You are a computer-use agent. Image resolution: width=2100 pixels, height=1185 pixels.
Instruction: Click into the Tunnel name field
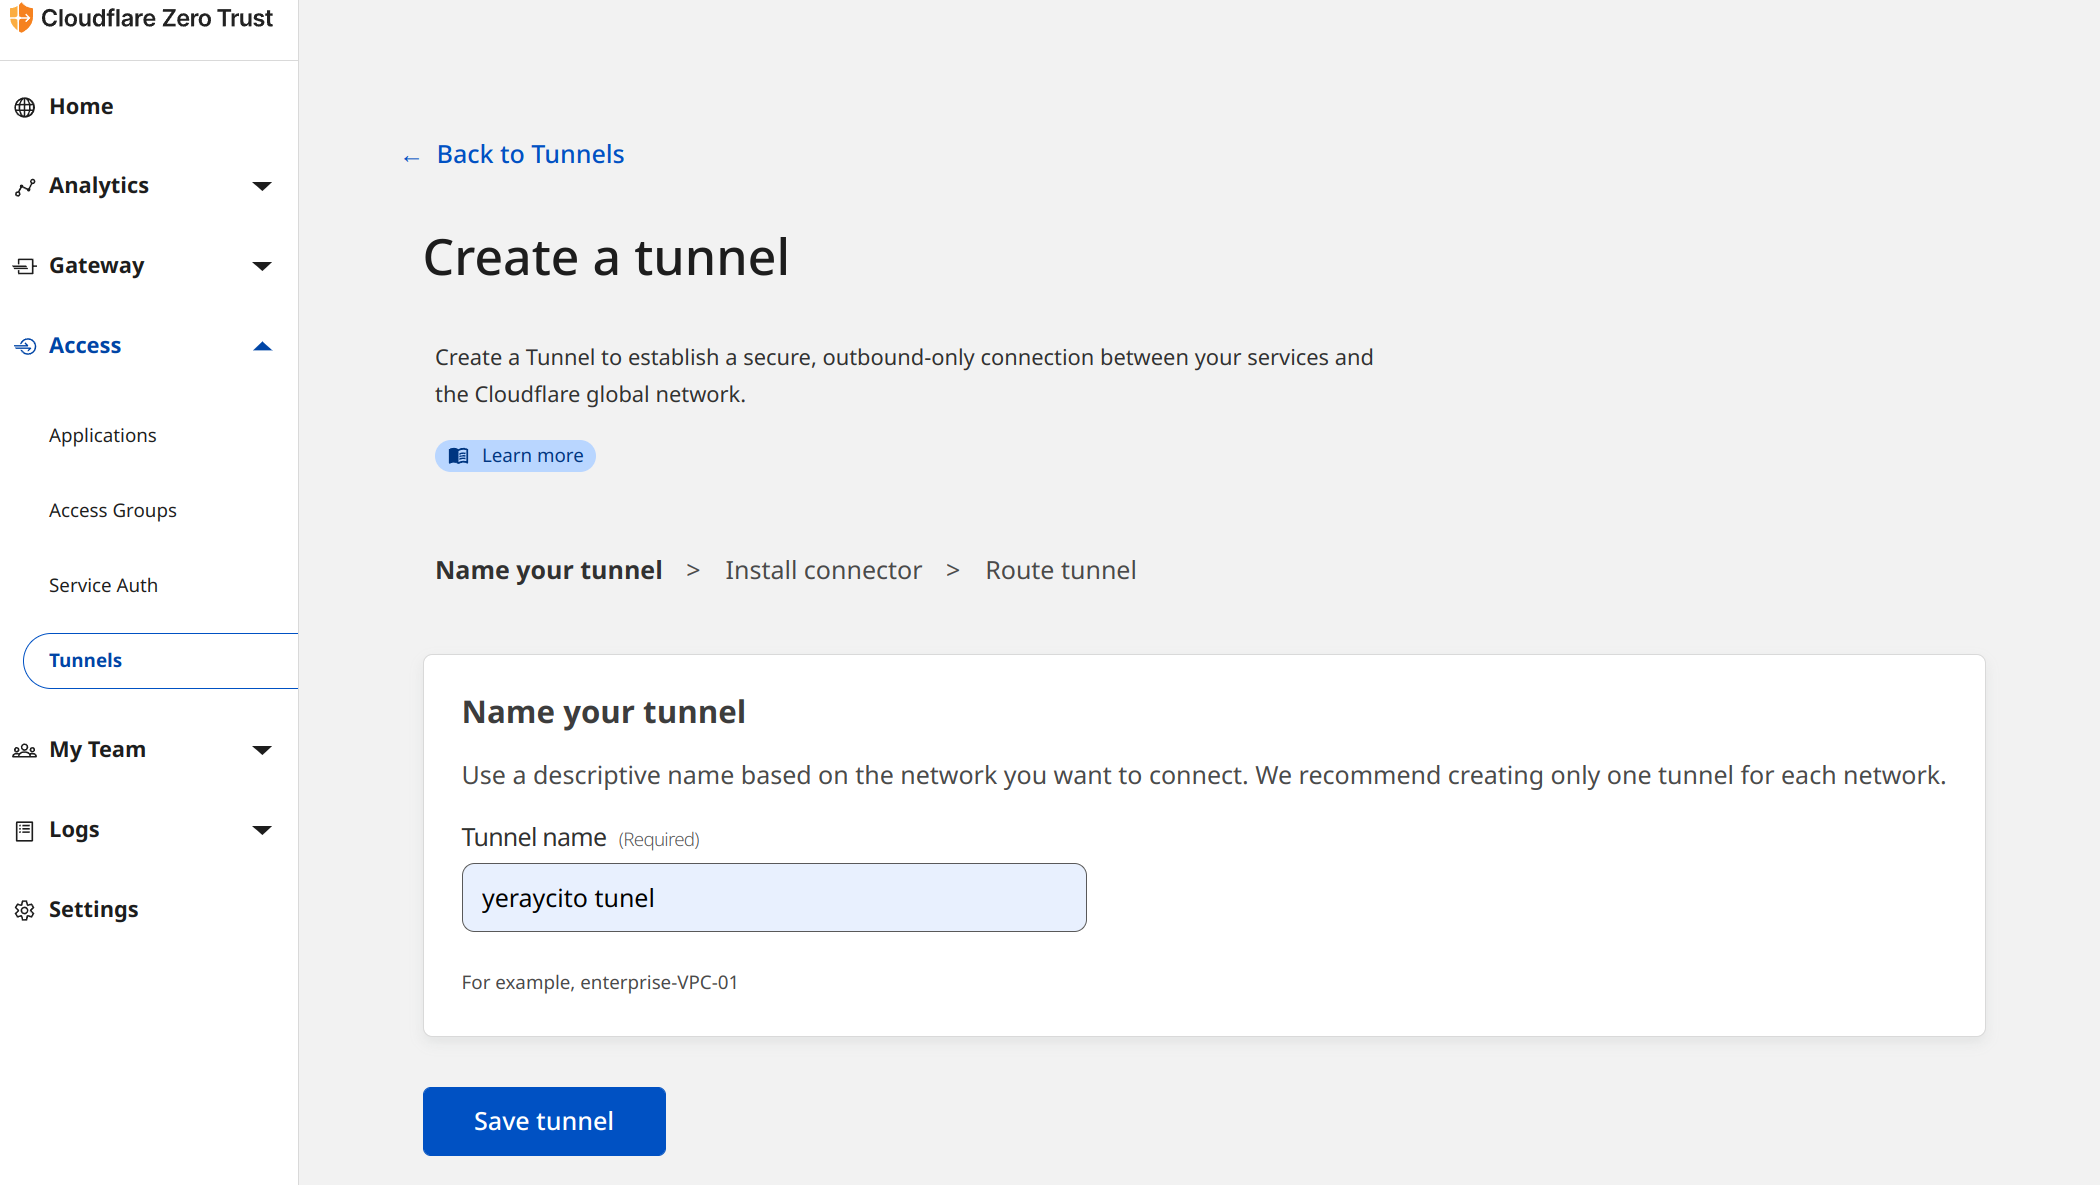[x=774, y=898]
